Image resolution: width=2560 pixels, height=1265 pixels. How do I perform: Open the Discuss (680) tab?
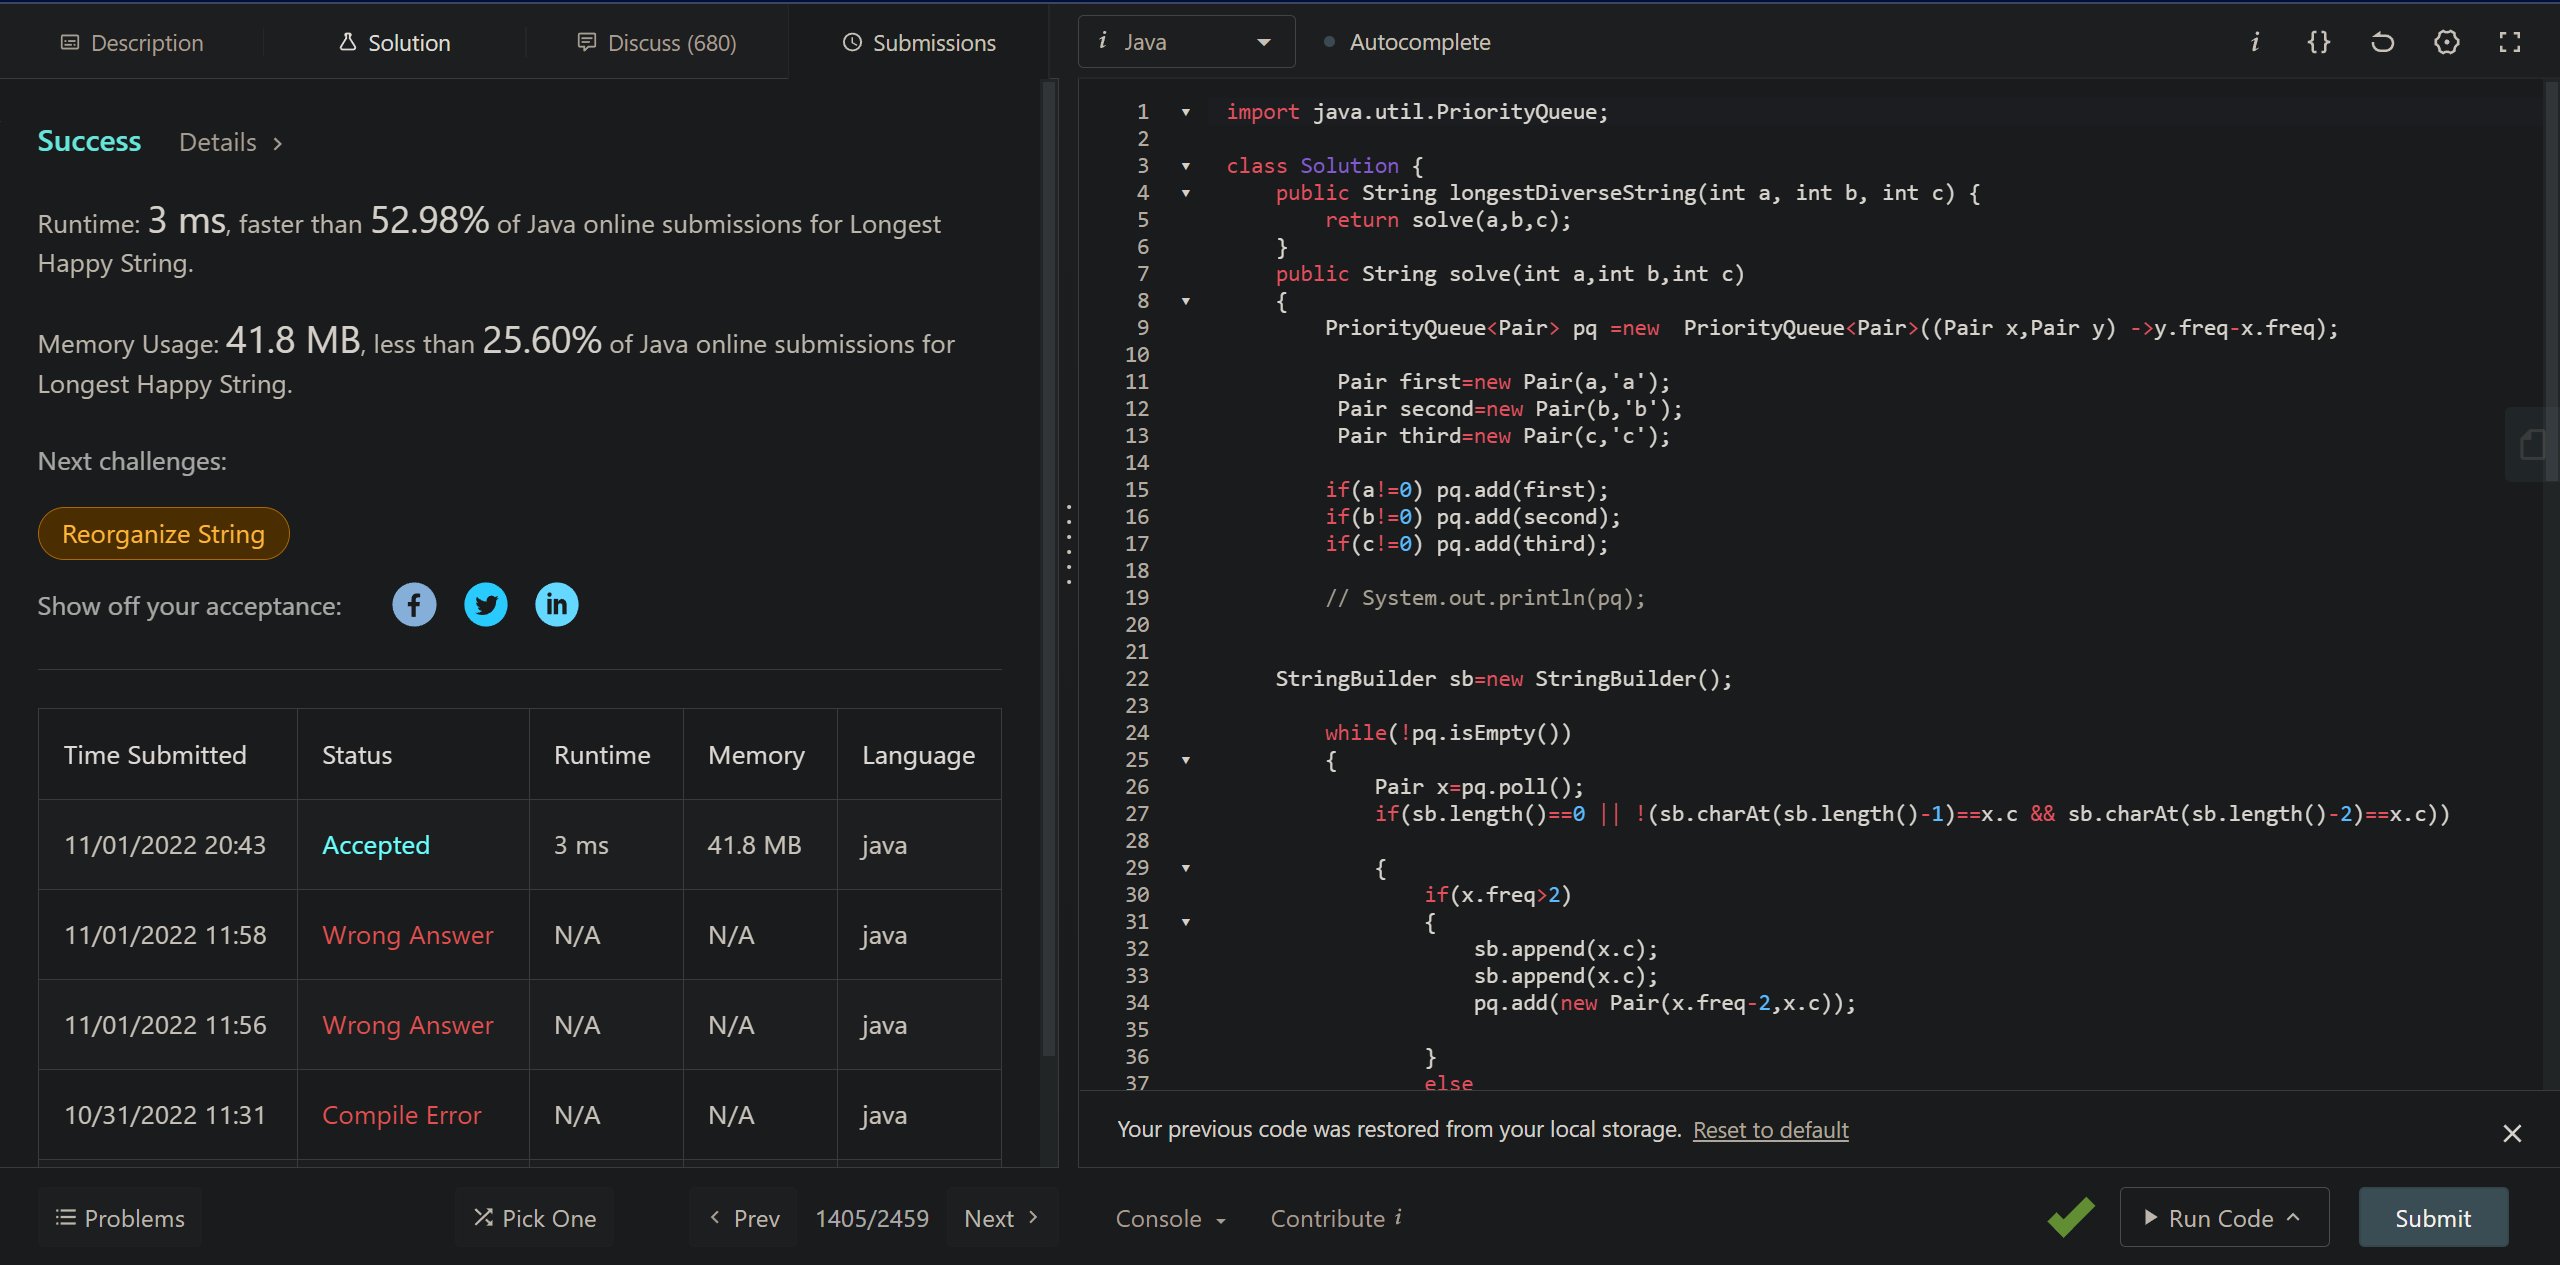point(657,43)
